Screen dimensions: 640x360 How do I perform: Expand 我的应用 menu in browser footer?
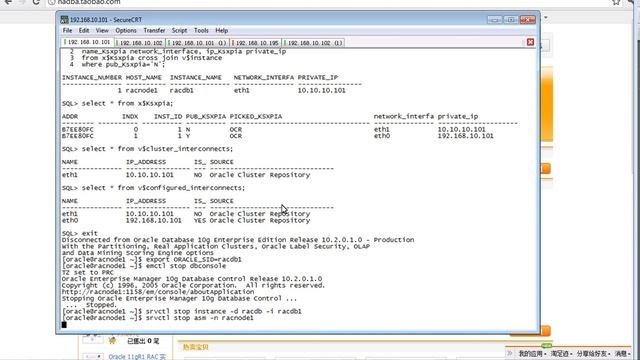(x=532, y=353)
